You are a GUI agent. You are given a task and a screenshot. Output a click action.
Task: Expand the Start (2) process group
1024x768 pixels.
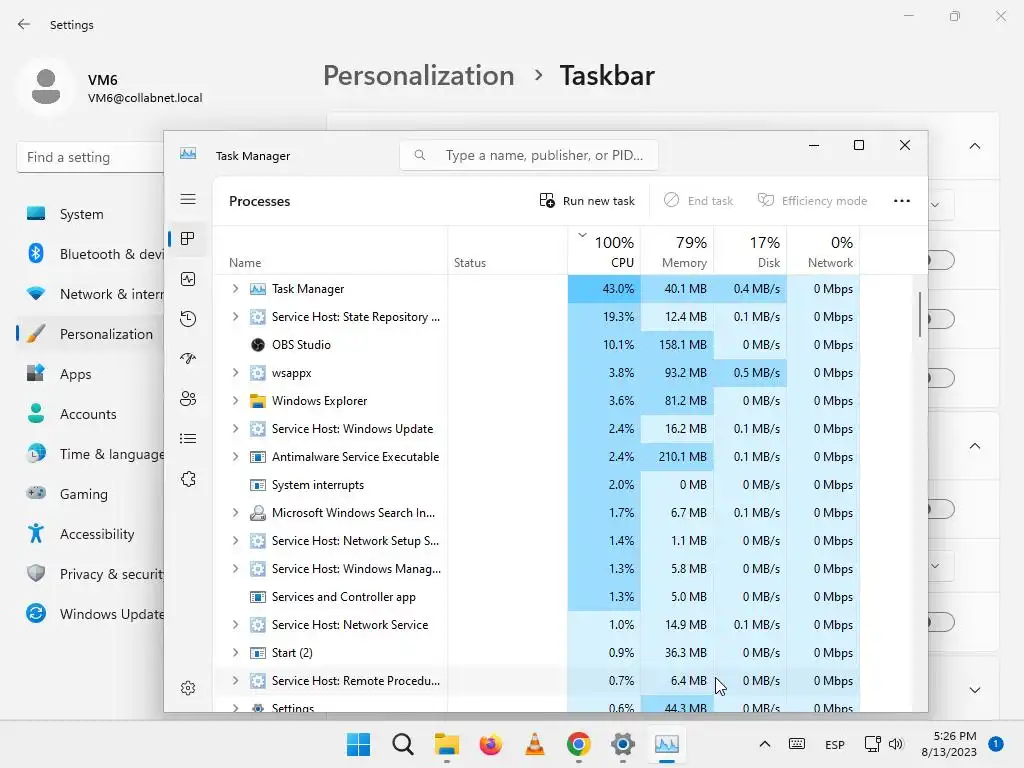(x=235, y=653)
